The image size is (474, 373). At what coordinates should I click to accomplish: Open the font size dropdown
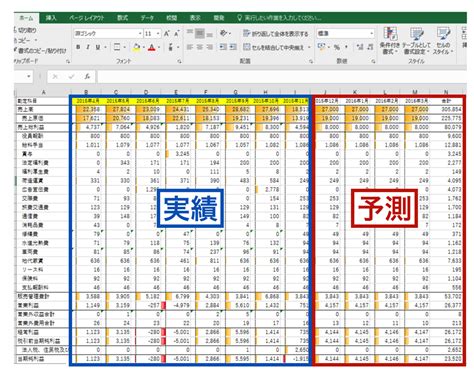[x=158, y=33]
